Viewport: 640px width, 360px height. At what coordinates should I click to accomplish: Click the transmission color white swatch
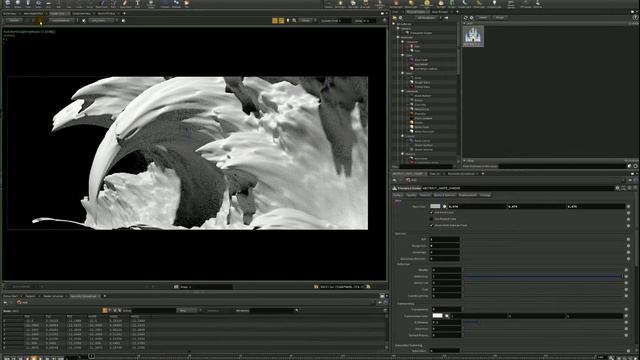coord(437,316)
